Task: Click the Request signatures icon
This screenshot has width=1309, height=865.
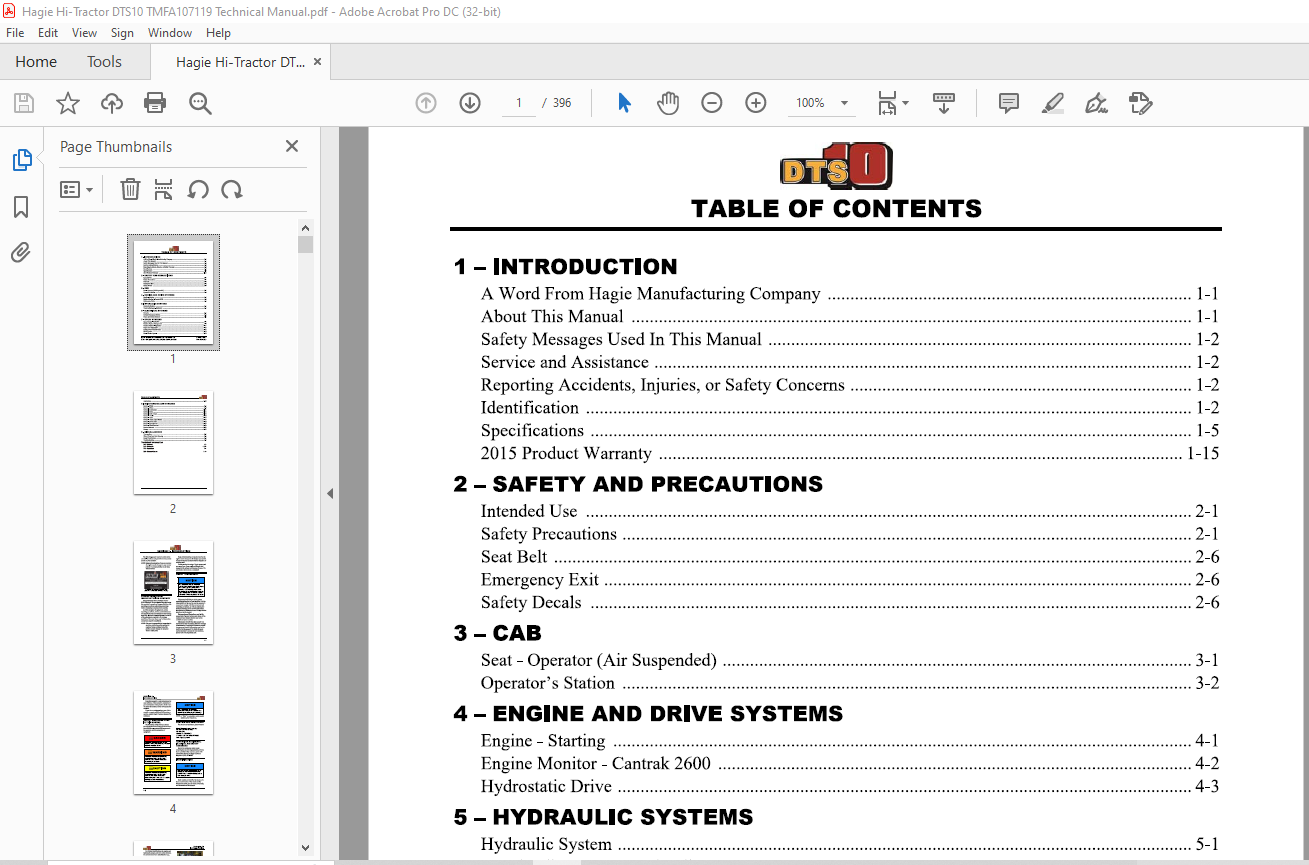Action: (x=1140, y=103)
